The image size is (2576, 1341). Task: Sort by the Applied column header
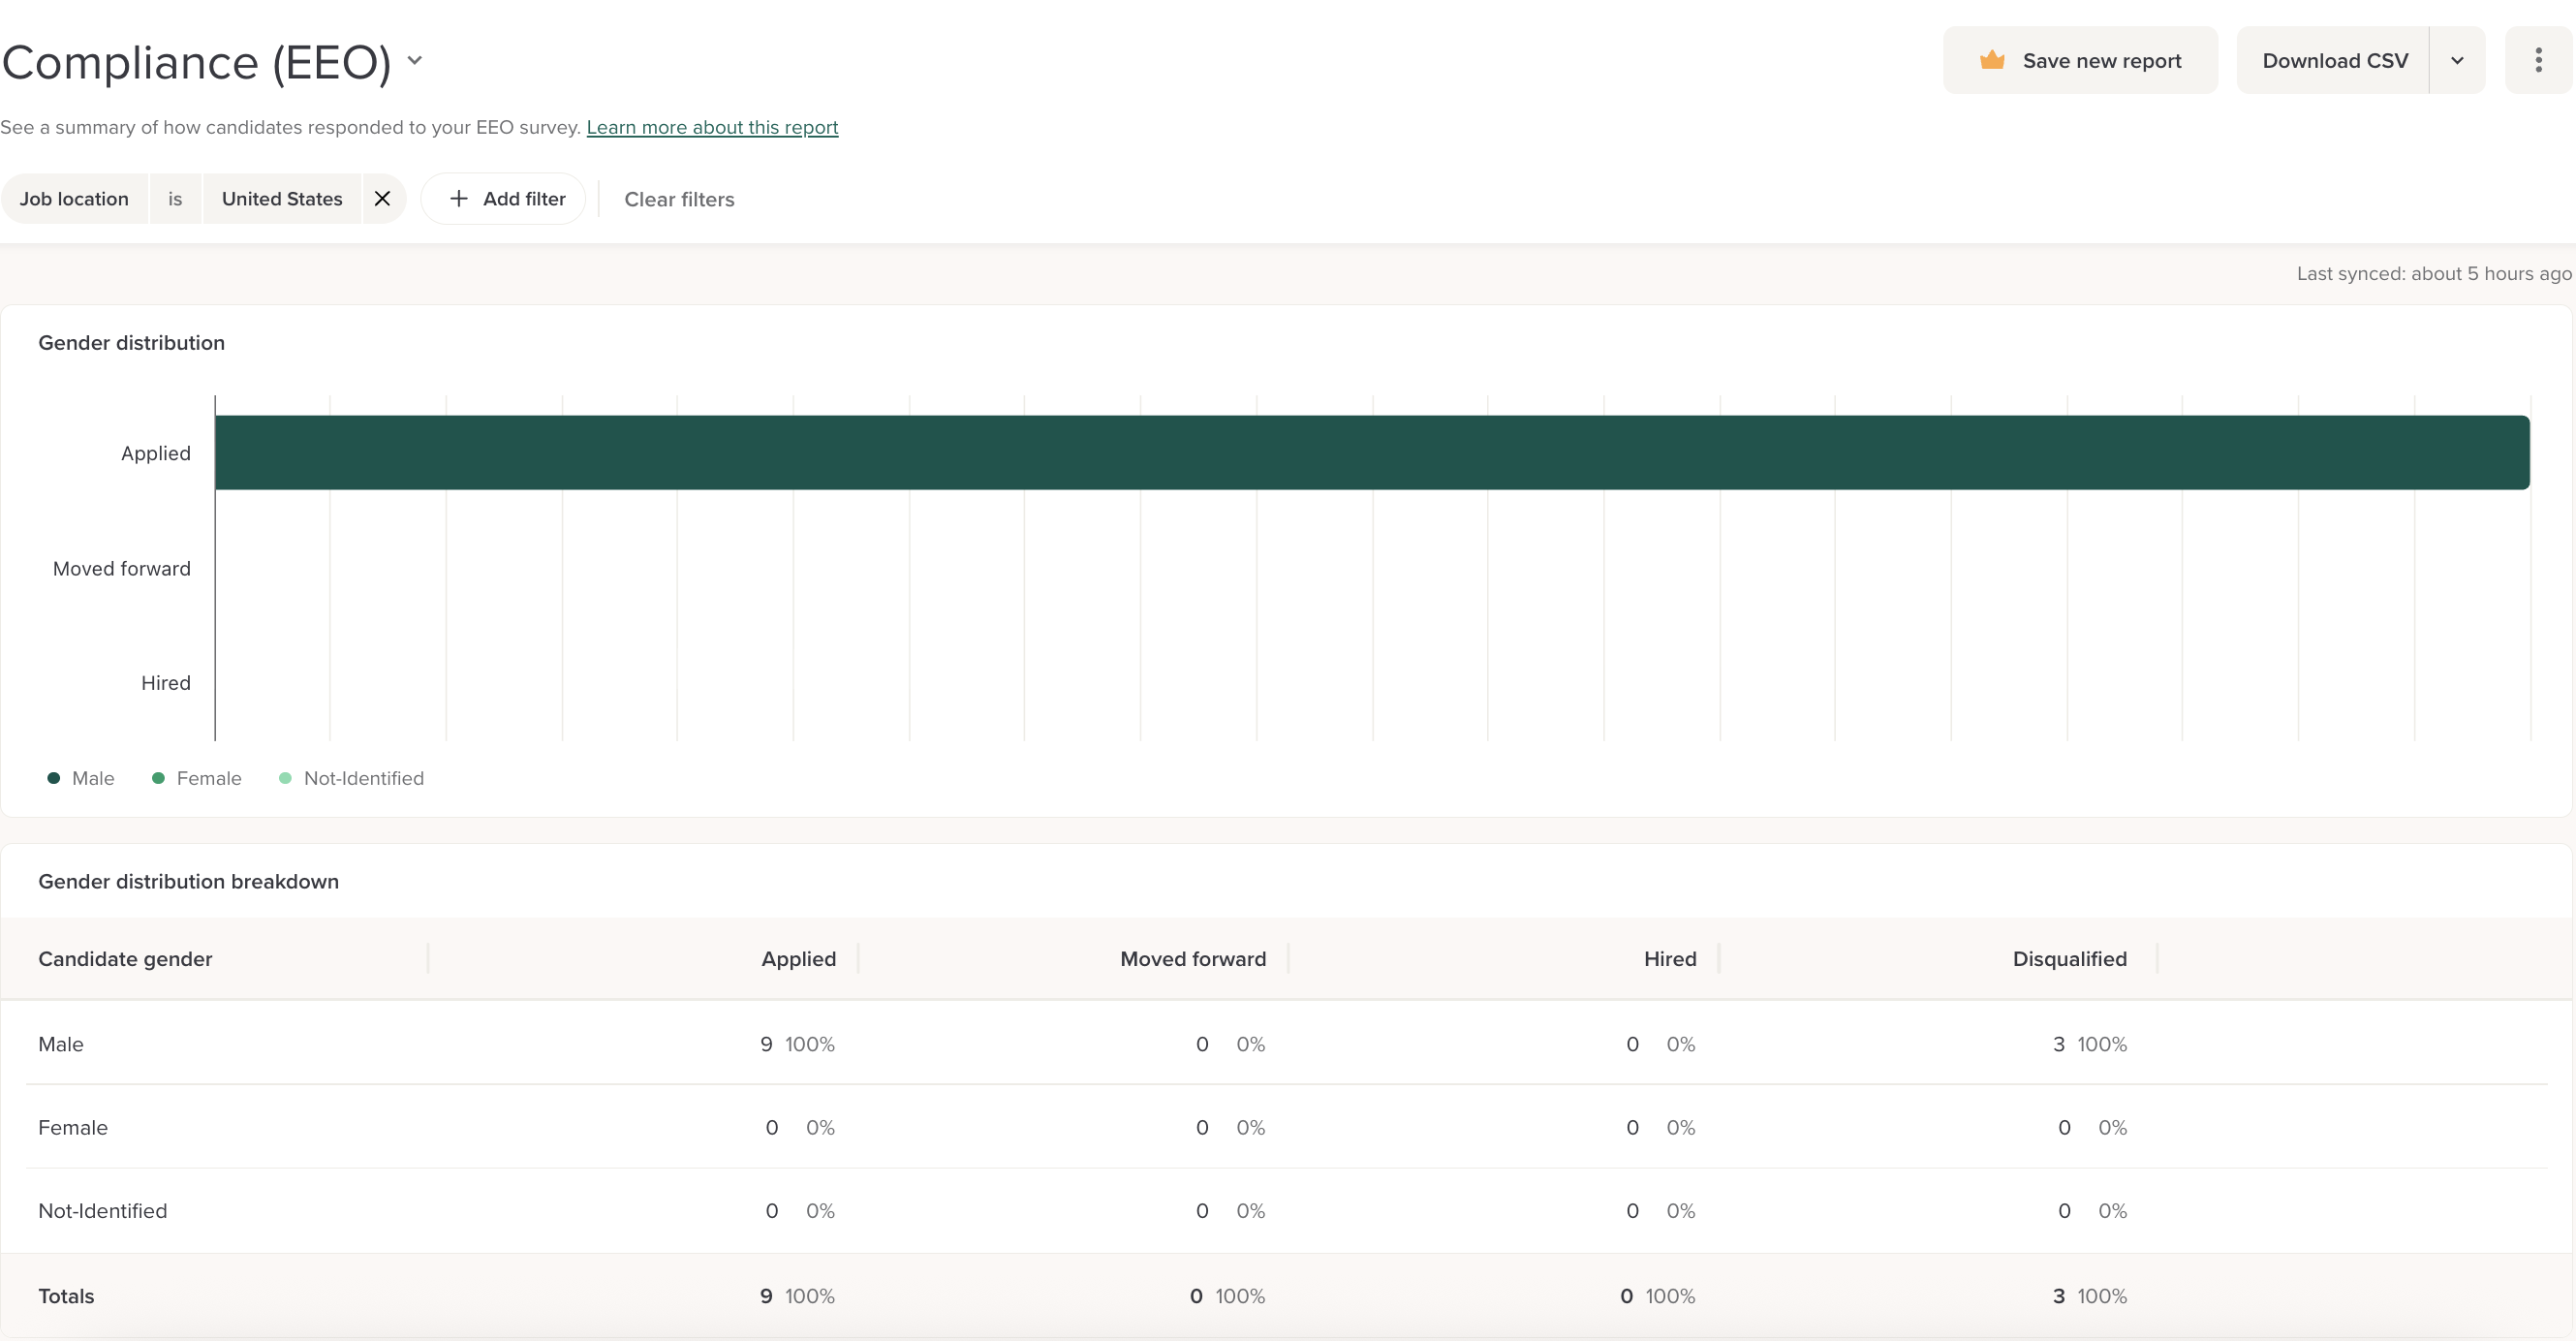tap(798, 958)
